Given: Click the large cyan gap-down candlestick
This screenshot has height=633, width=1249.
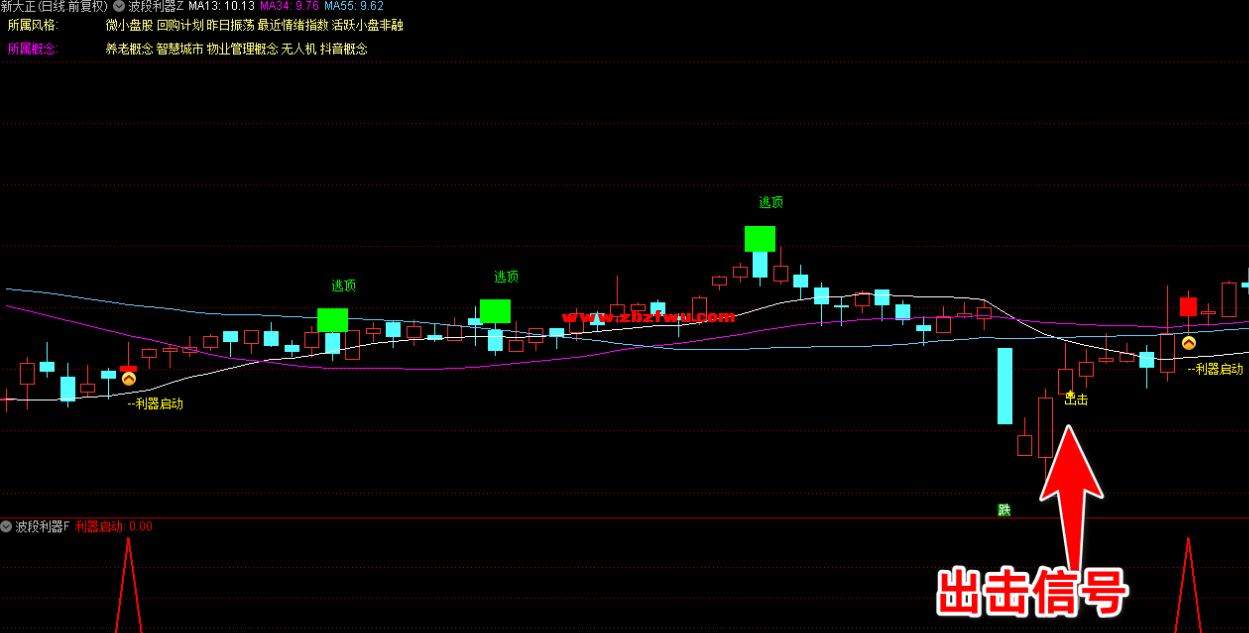Looking at the screenshot, I should [x=1004, y=386].
